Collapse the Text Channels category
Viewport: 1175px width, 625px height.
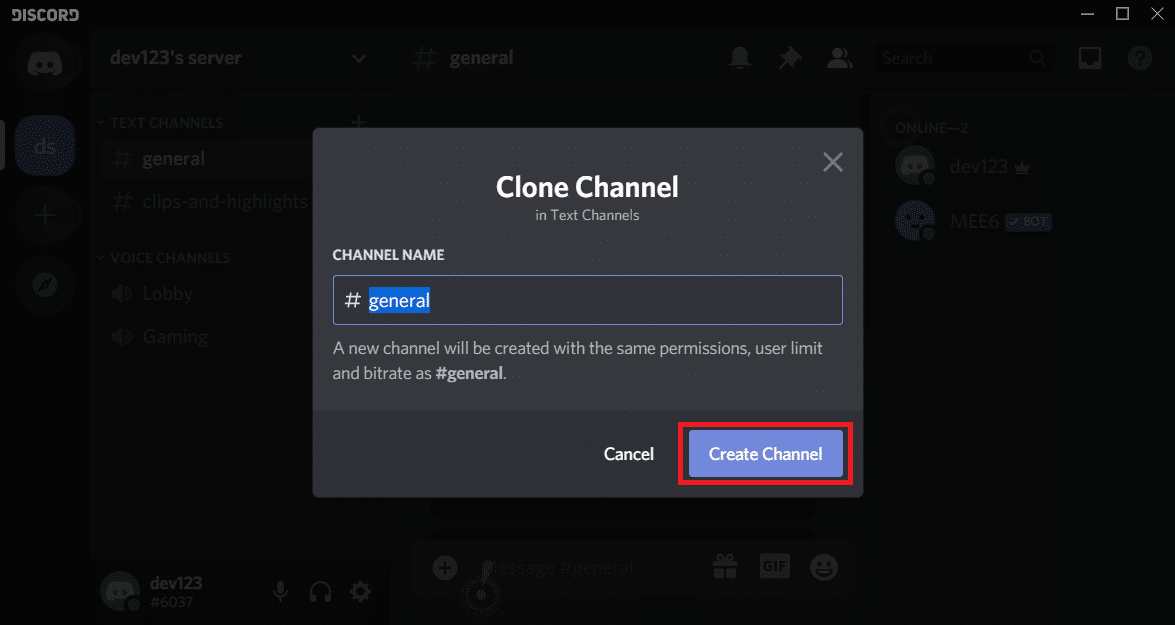(160, 122)
